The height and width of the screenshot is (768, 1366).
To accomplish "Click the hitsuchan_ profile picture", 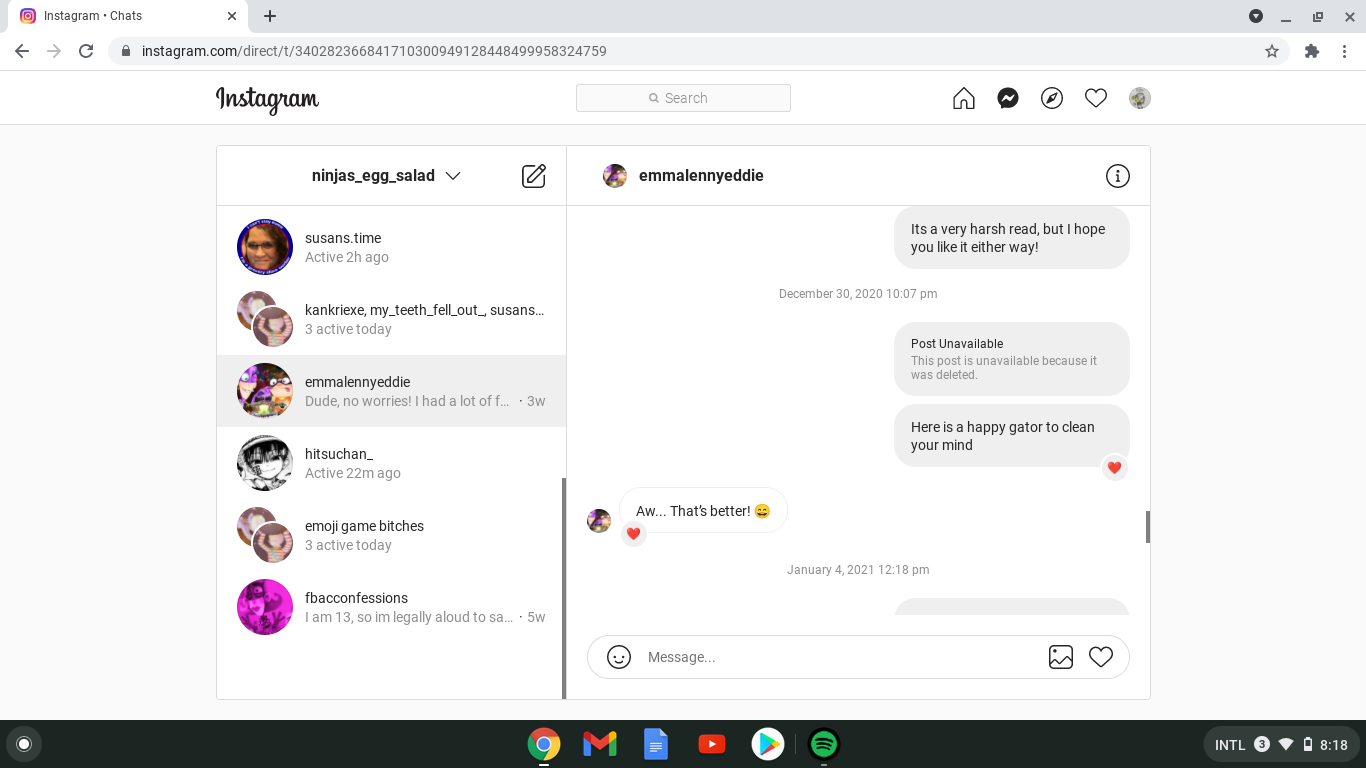I will [265, 463].
